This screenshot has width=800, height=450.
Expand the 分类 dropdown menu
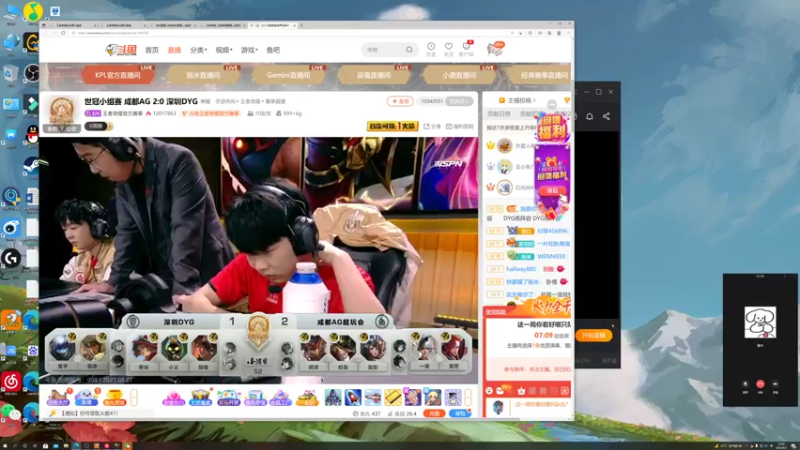pyautogui.click(x=198, y=50)
